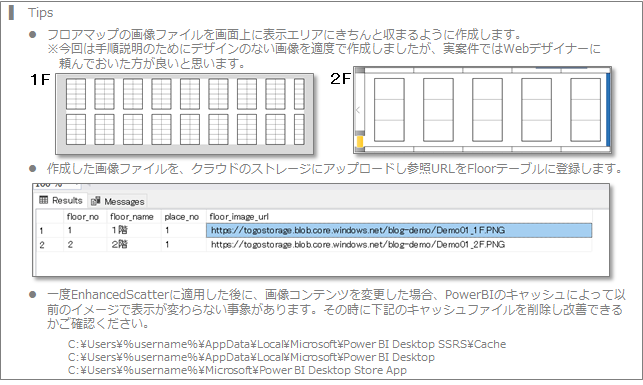The height and width of the screenshot is (385, 643).
Task: Click the Results grid icon
Action: pyautogui.click(x=43, y=200)
